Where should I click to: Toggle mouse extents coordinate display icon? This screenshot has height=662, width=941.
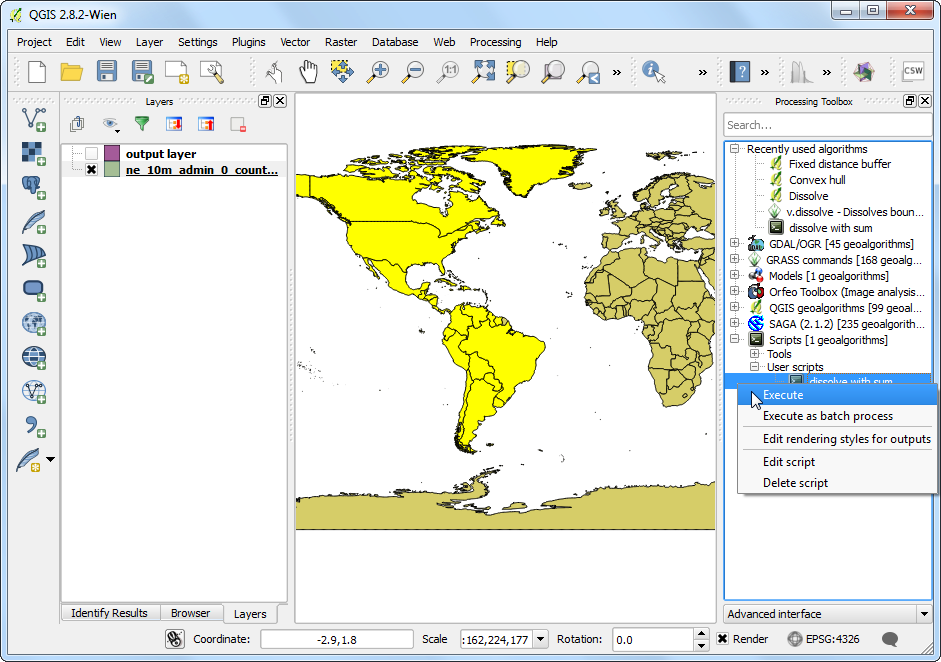pos(175,639)
